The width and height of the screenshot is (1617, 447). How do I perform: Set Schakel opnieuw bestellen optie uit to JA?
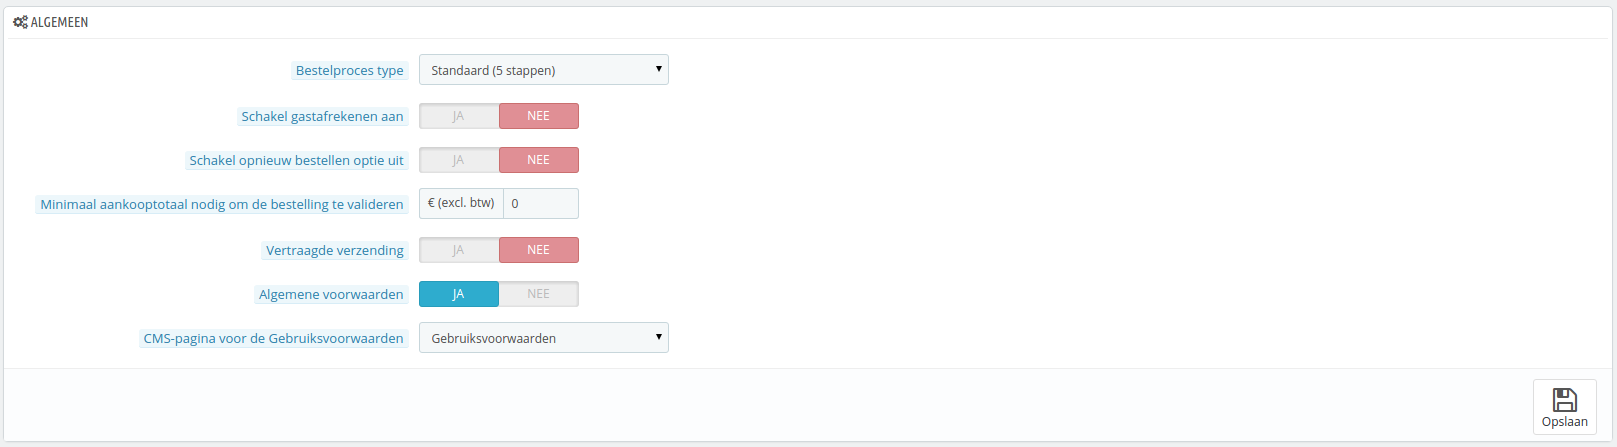pyautogui.click(x=459, y=160)
